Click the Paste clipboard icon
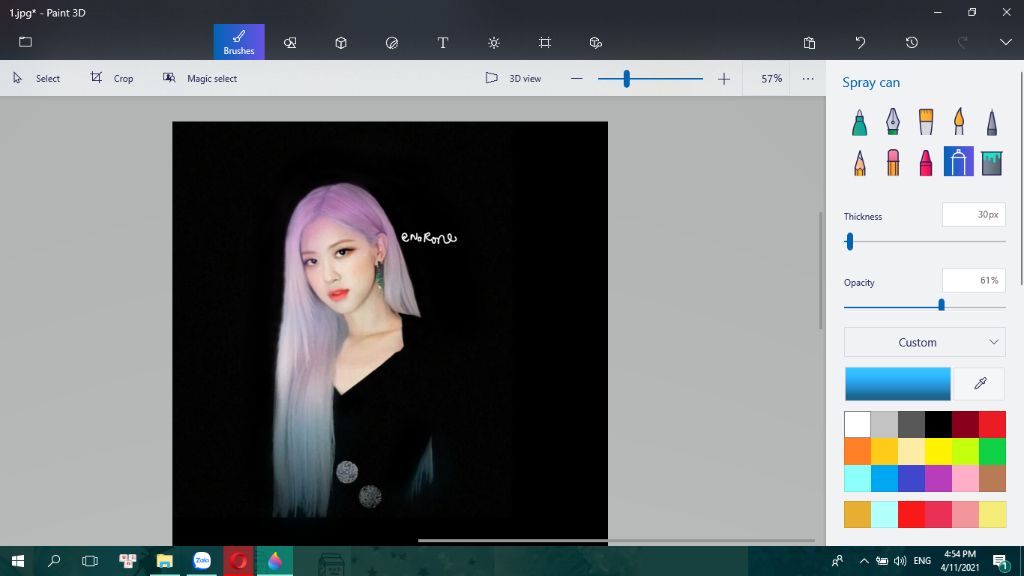 pos(809,42)
